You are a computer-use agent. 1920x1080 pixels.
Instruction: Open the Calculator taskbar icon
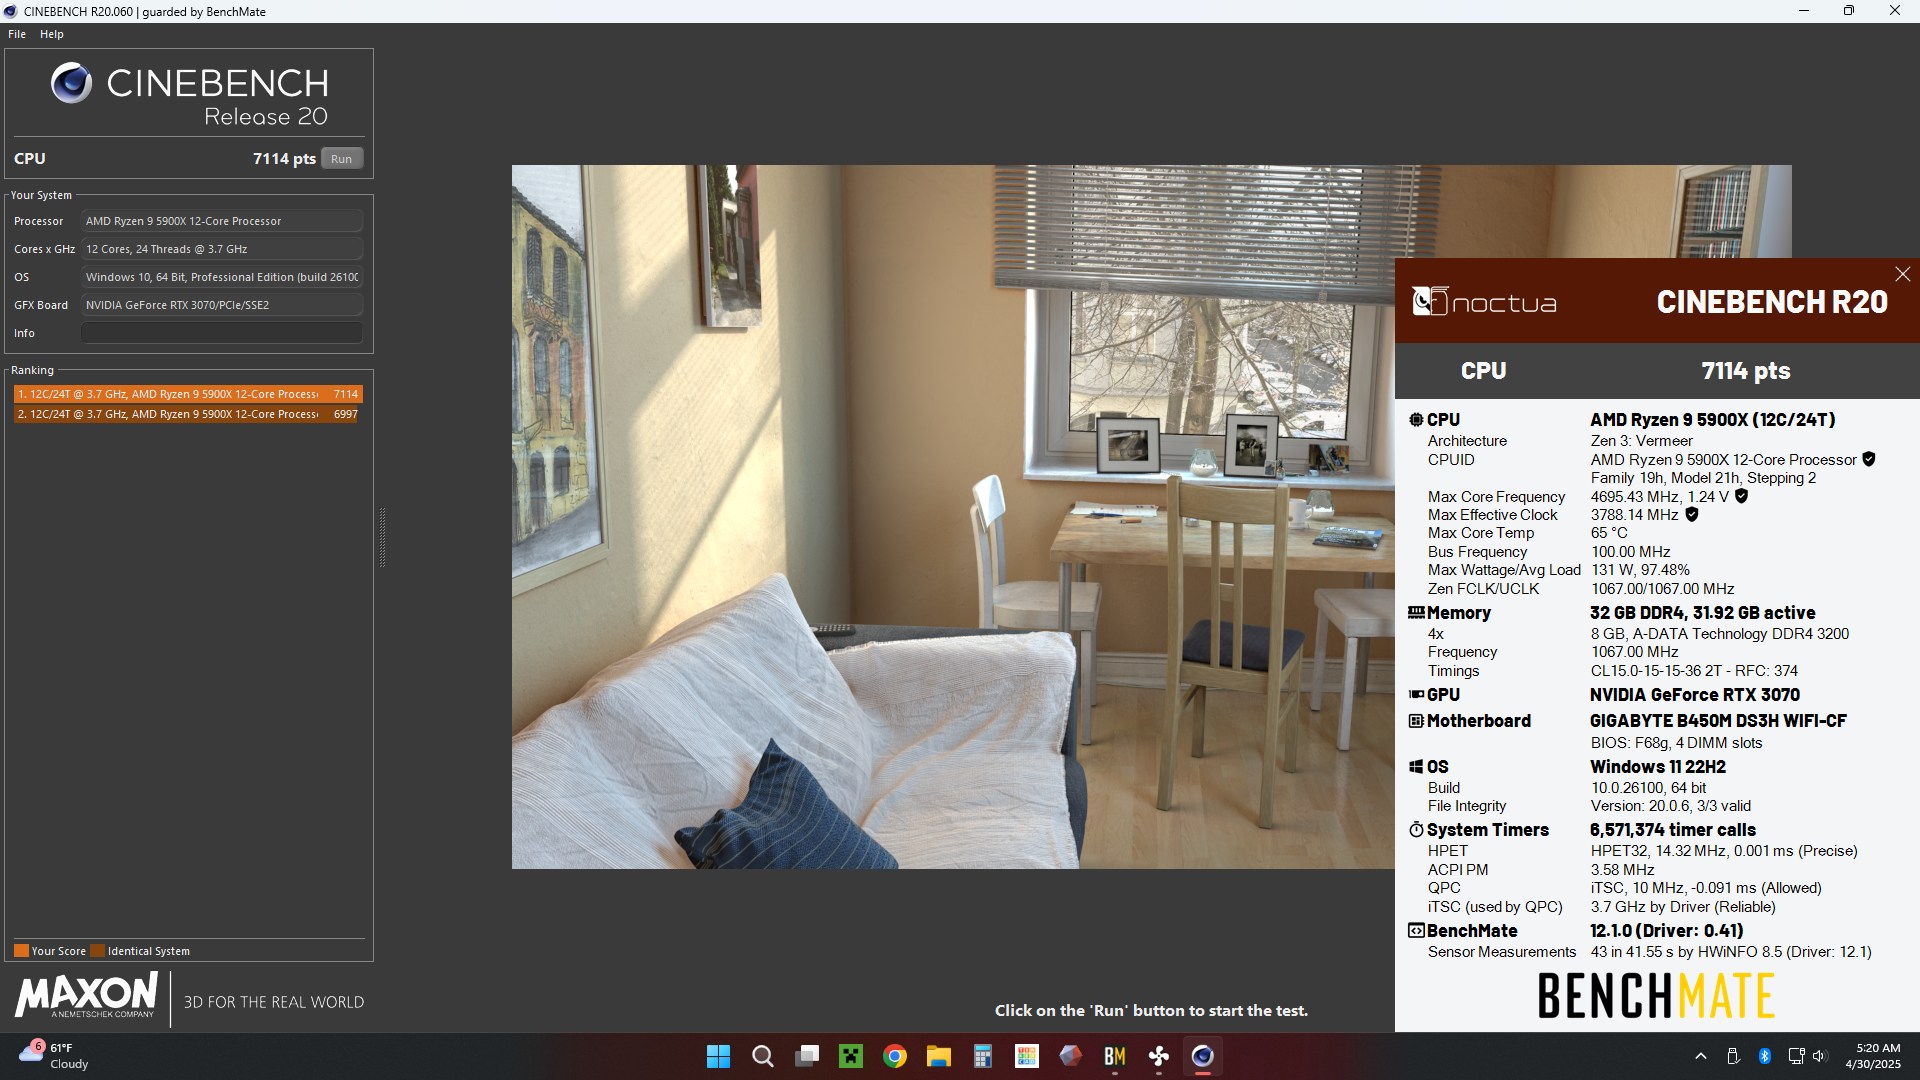982,1056
